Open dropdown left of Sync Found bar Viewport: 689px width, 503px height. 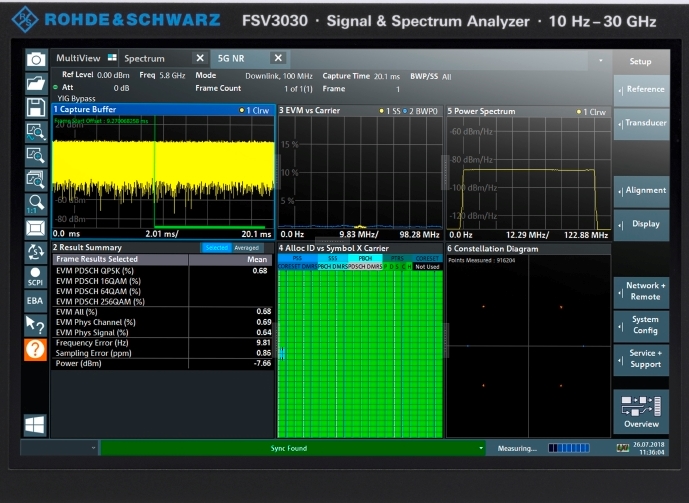(94, 448)
